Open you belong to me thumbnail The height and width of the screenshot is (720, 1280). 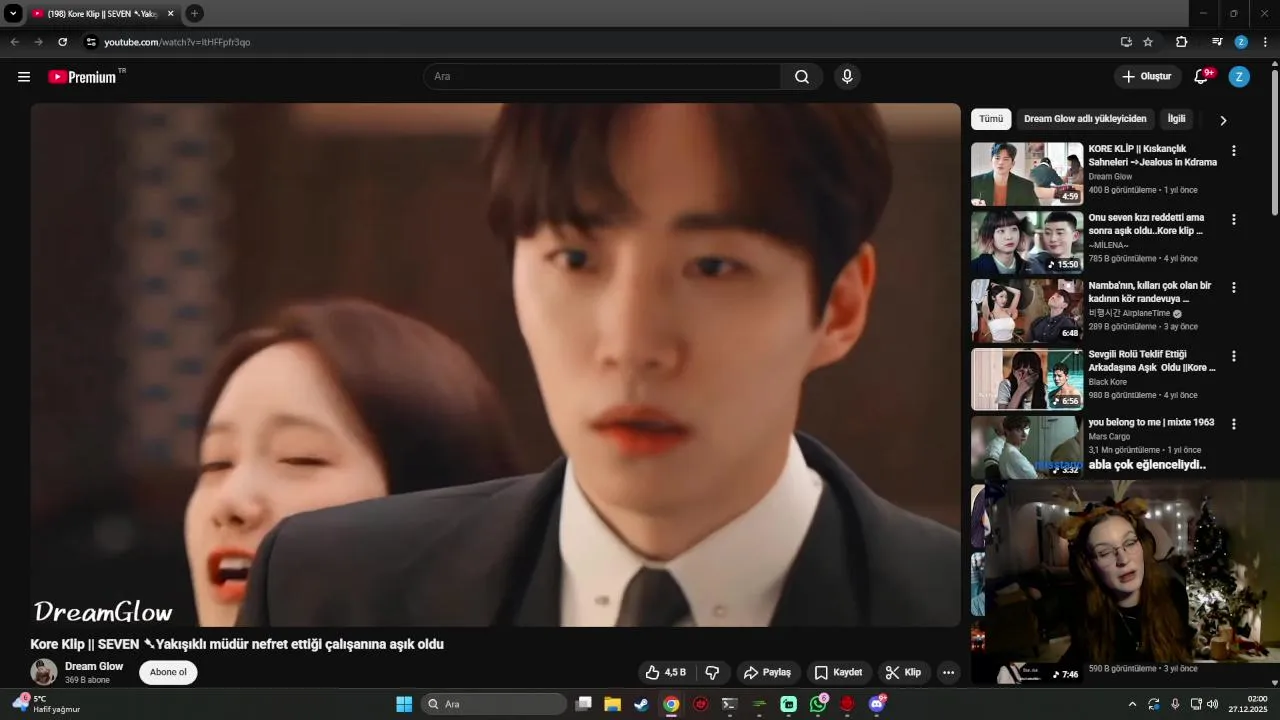(1027, 447)
